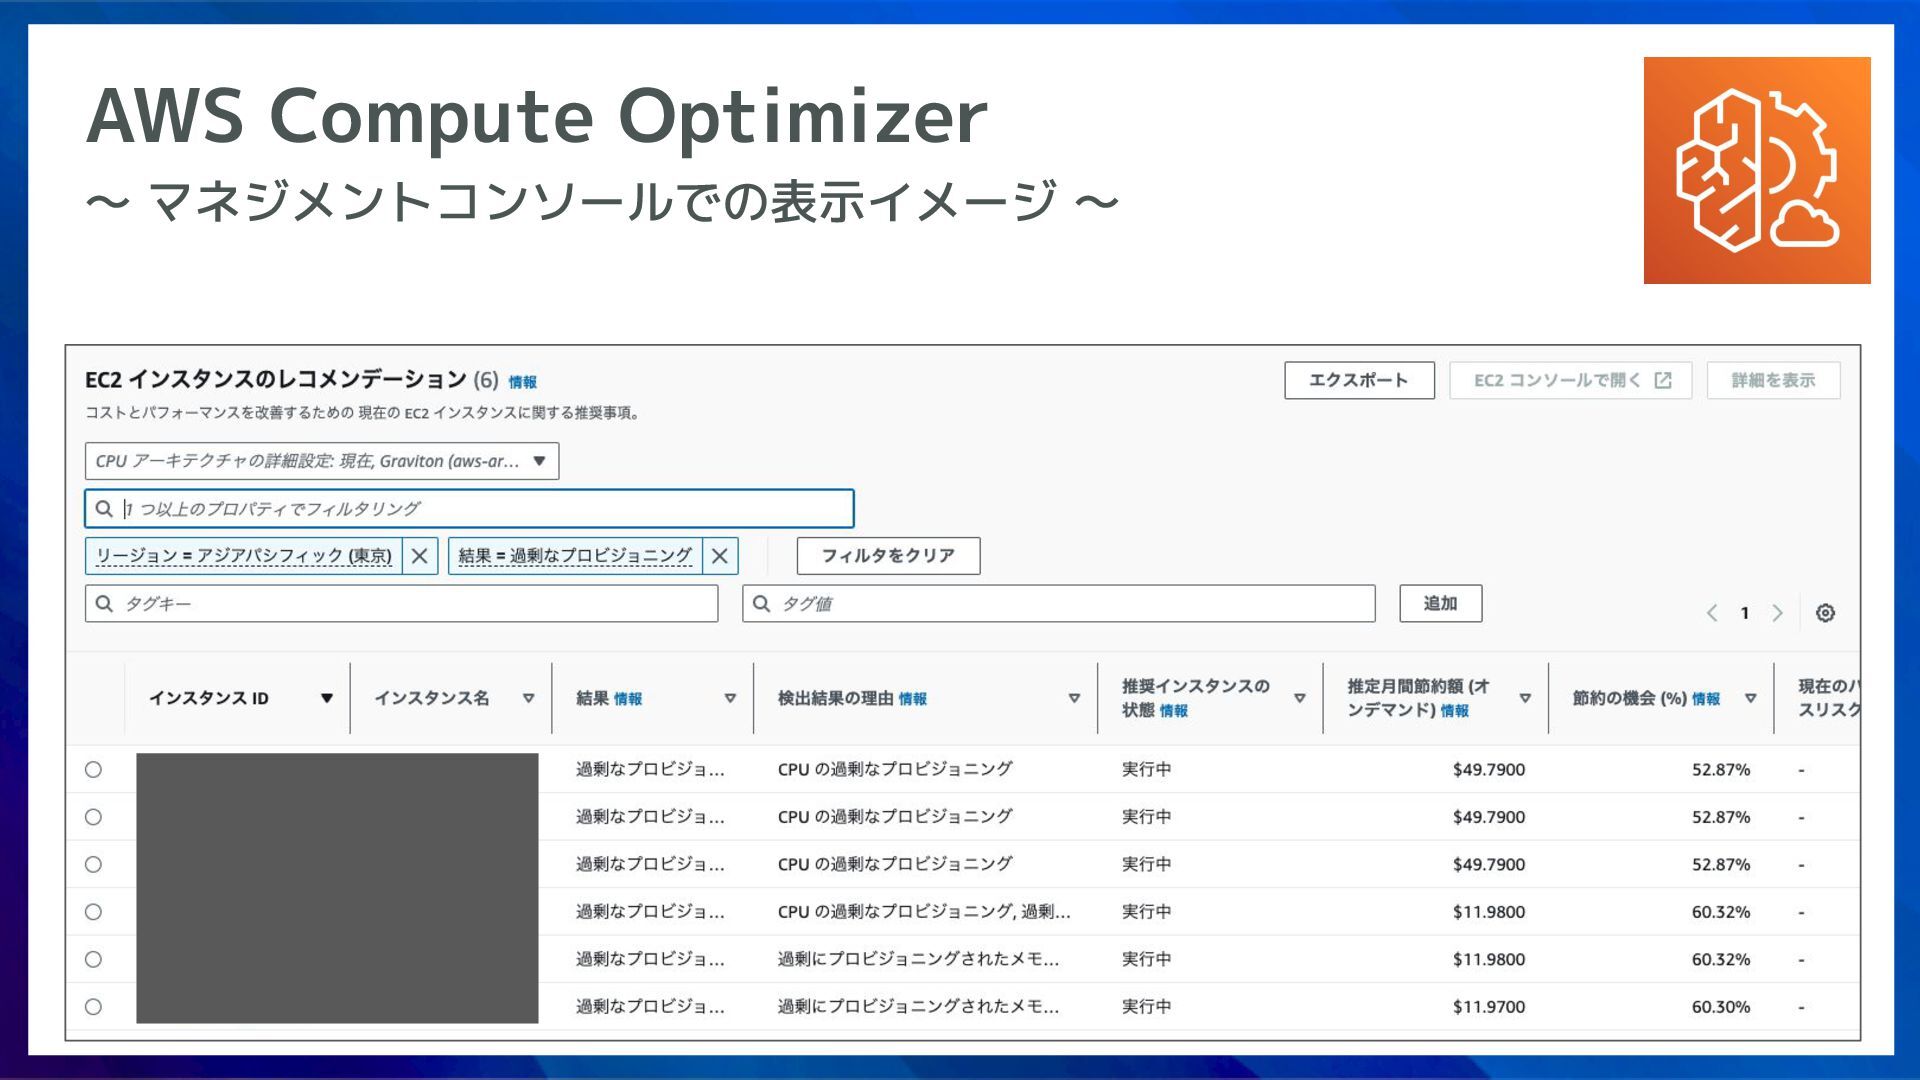Click the 追加 button
The height and width of the screenshot is (1080, 1920).
click(x=1440, y=604)
